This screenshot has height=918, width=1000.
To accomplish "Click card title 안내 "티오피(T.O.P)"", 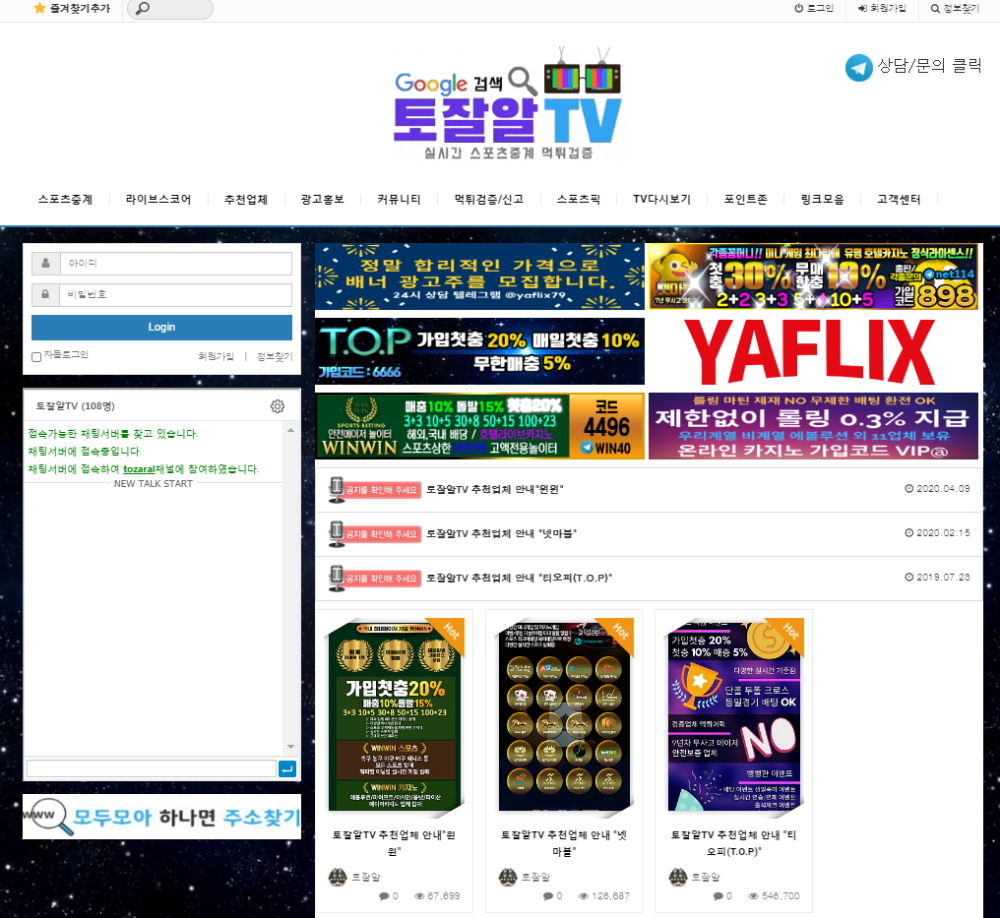I will click(733, 843).
